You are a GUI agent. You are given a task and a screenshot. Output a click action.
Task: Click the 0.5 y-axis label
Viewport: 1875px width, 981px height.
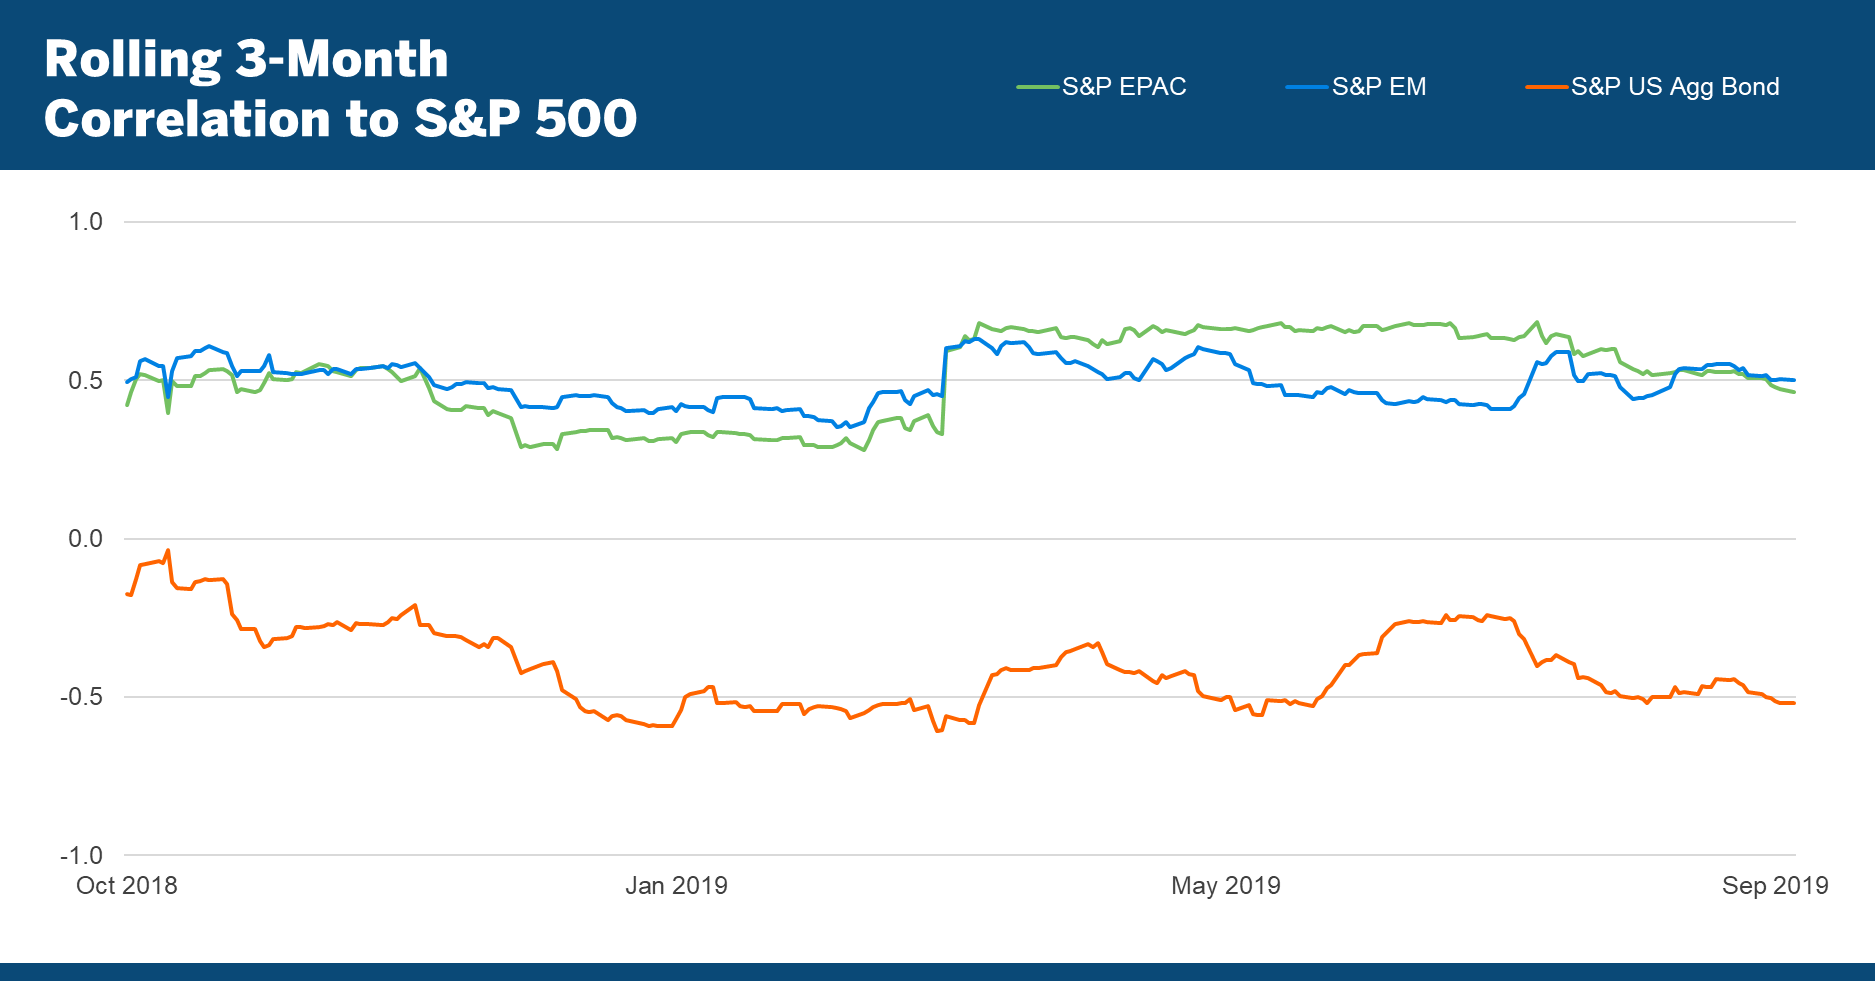point(85,380)
